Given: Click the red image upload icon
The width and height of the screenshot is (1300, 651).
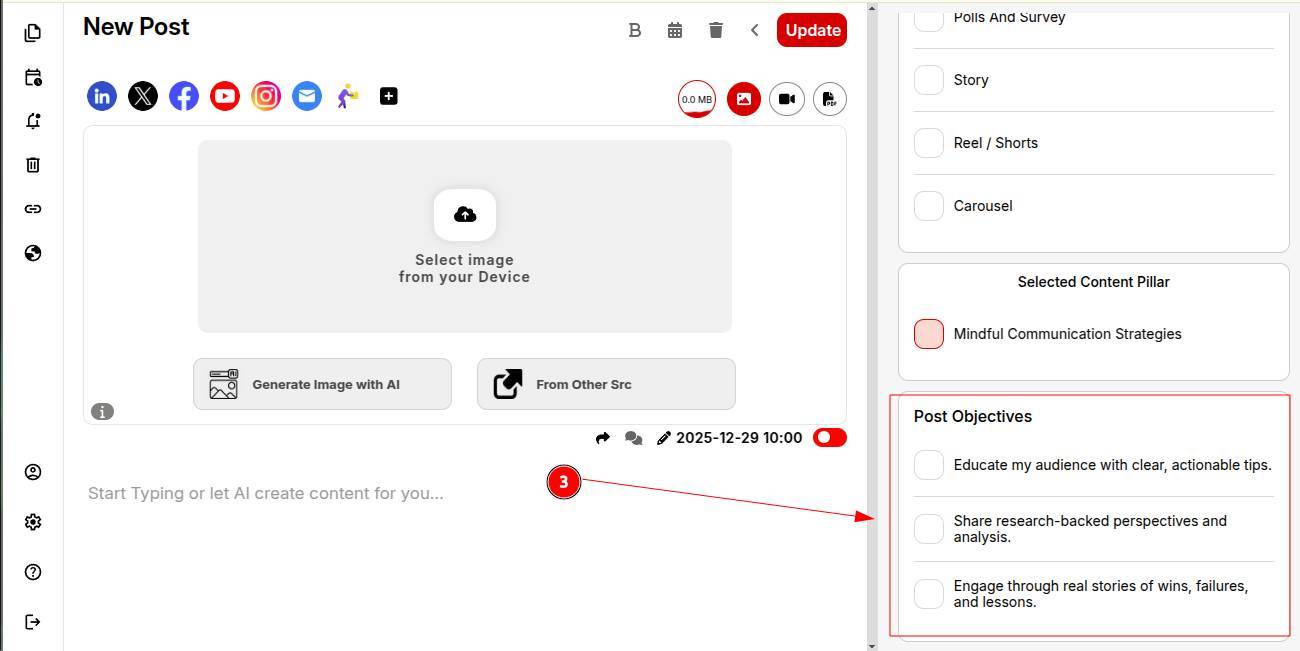Looking at the screenshot, I should [x=744, y=99].
